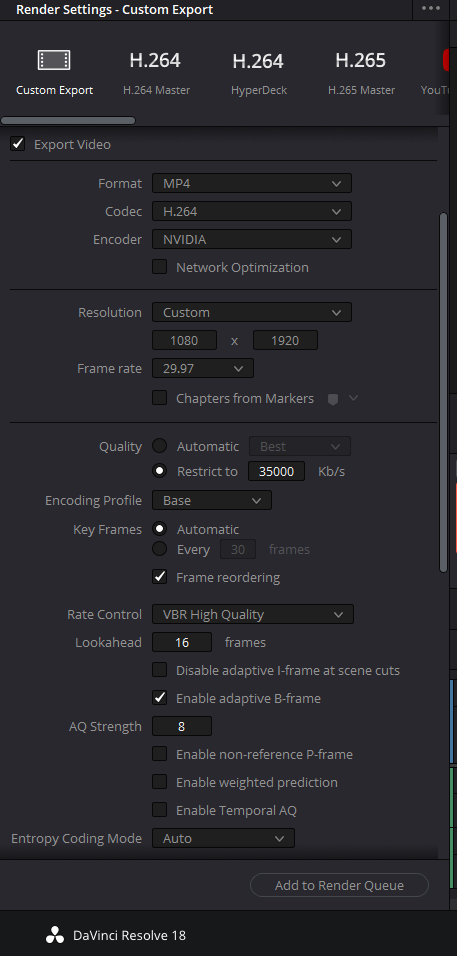Image resolution: width=457 pixels, height=956 pixels.
Task: Open the three-dot options menu
Action: tap(431, 9)
